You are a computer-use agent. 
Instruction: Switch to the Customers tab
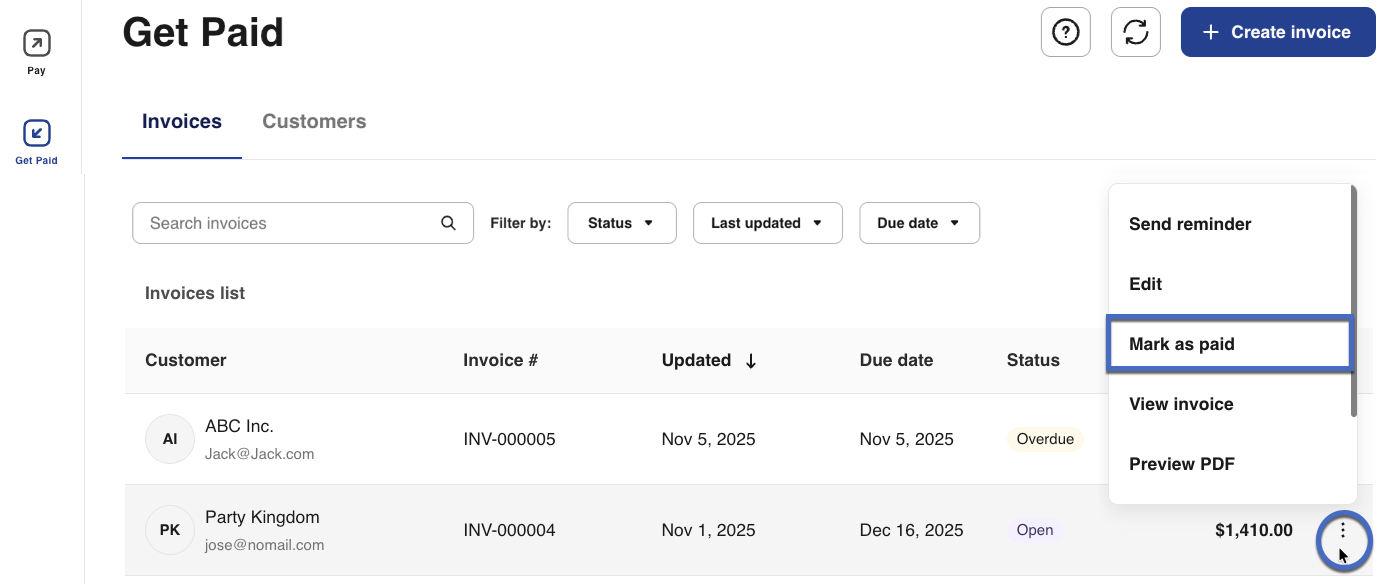(314, 122)
